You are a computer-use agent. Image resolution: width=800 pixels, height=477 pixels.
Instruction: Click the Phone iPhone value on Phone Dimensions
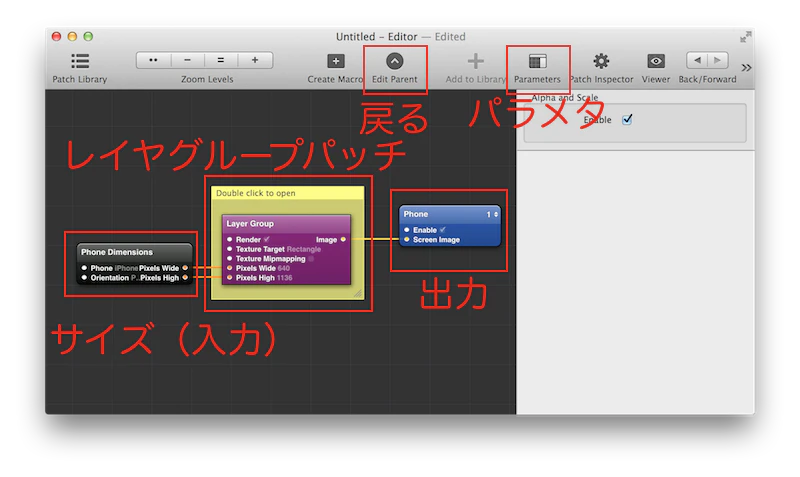(126, 268)
